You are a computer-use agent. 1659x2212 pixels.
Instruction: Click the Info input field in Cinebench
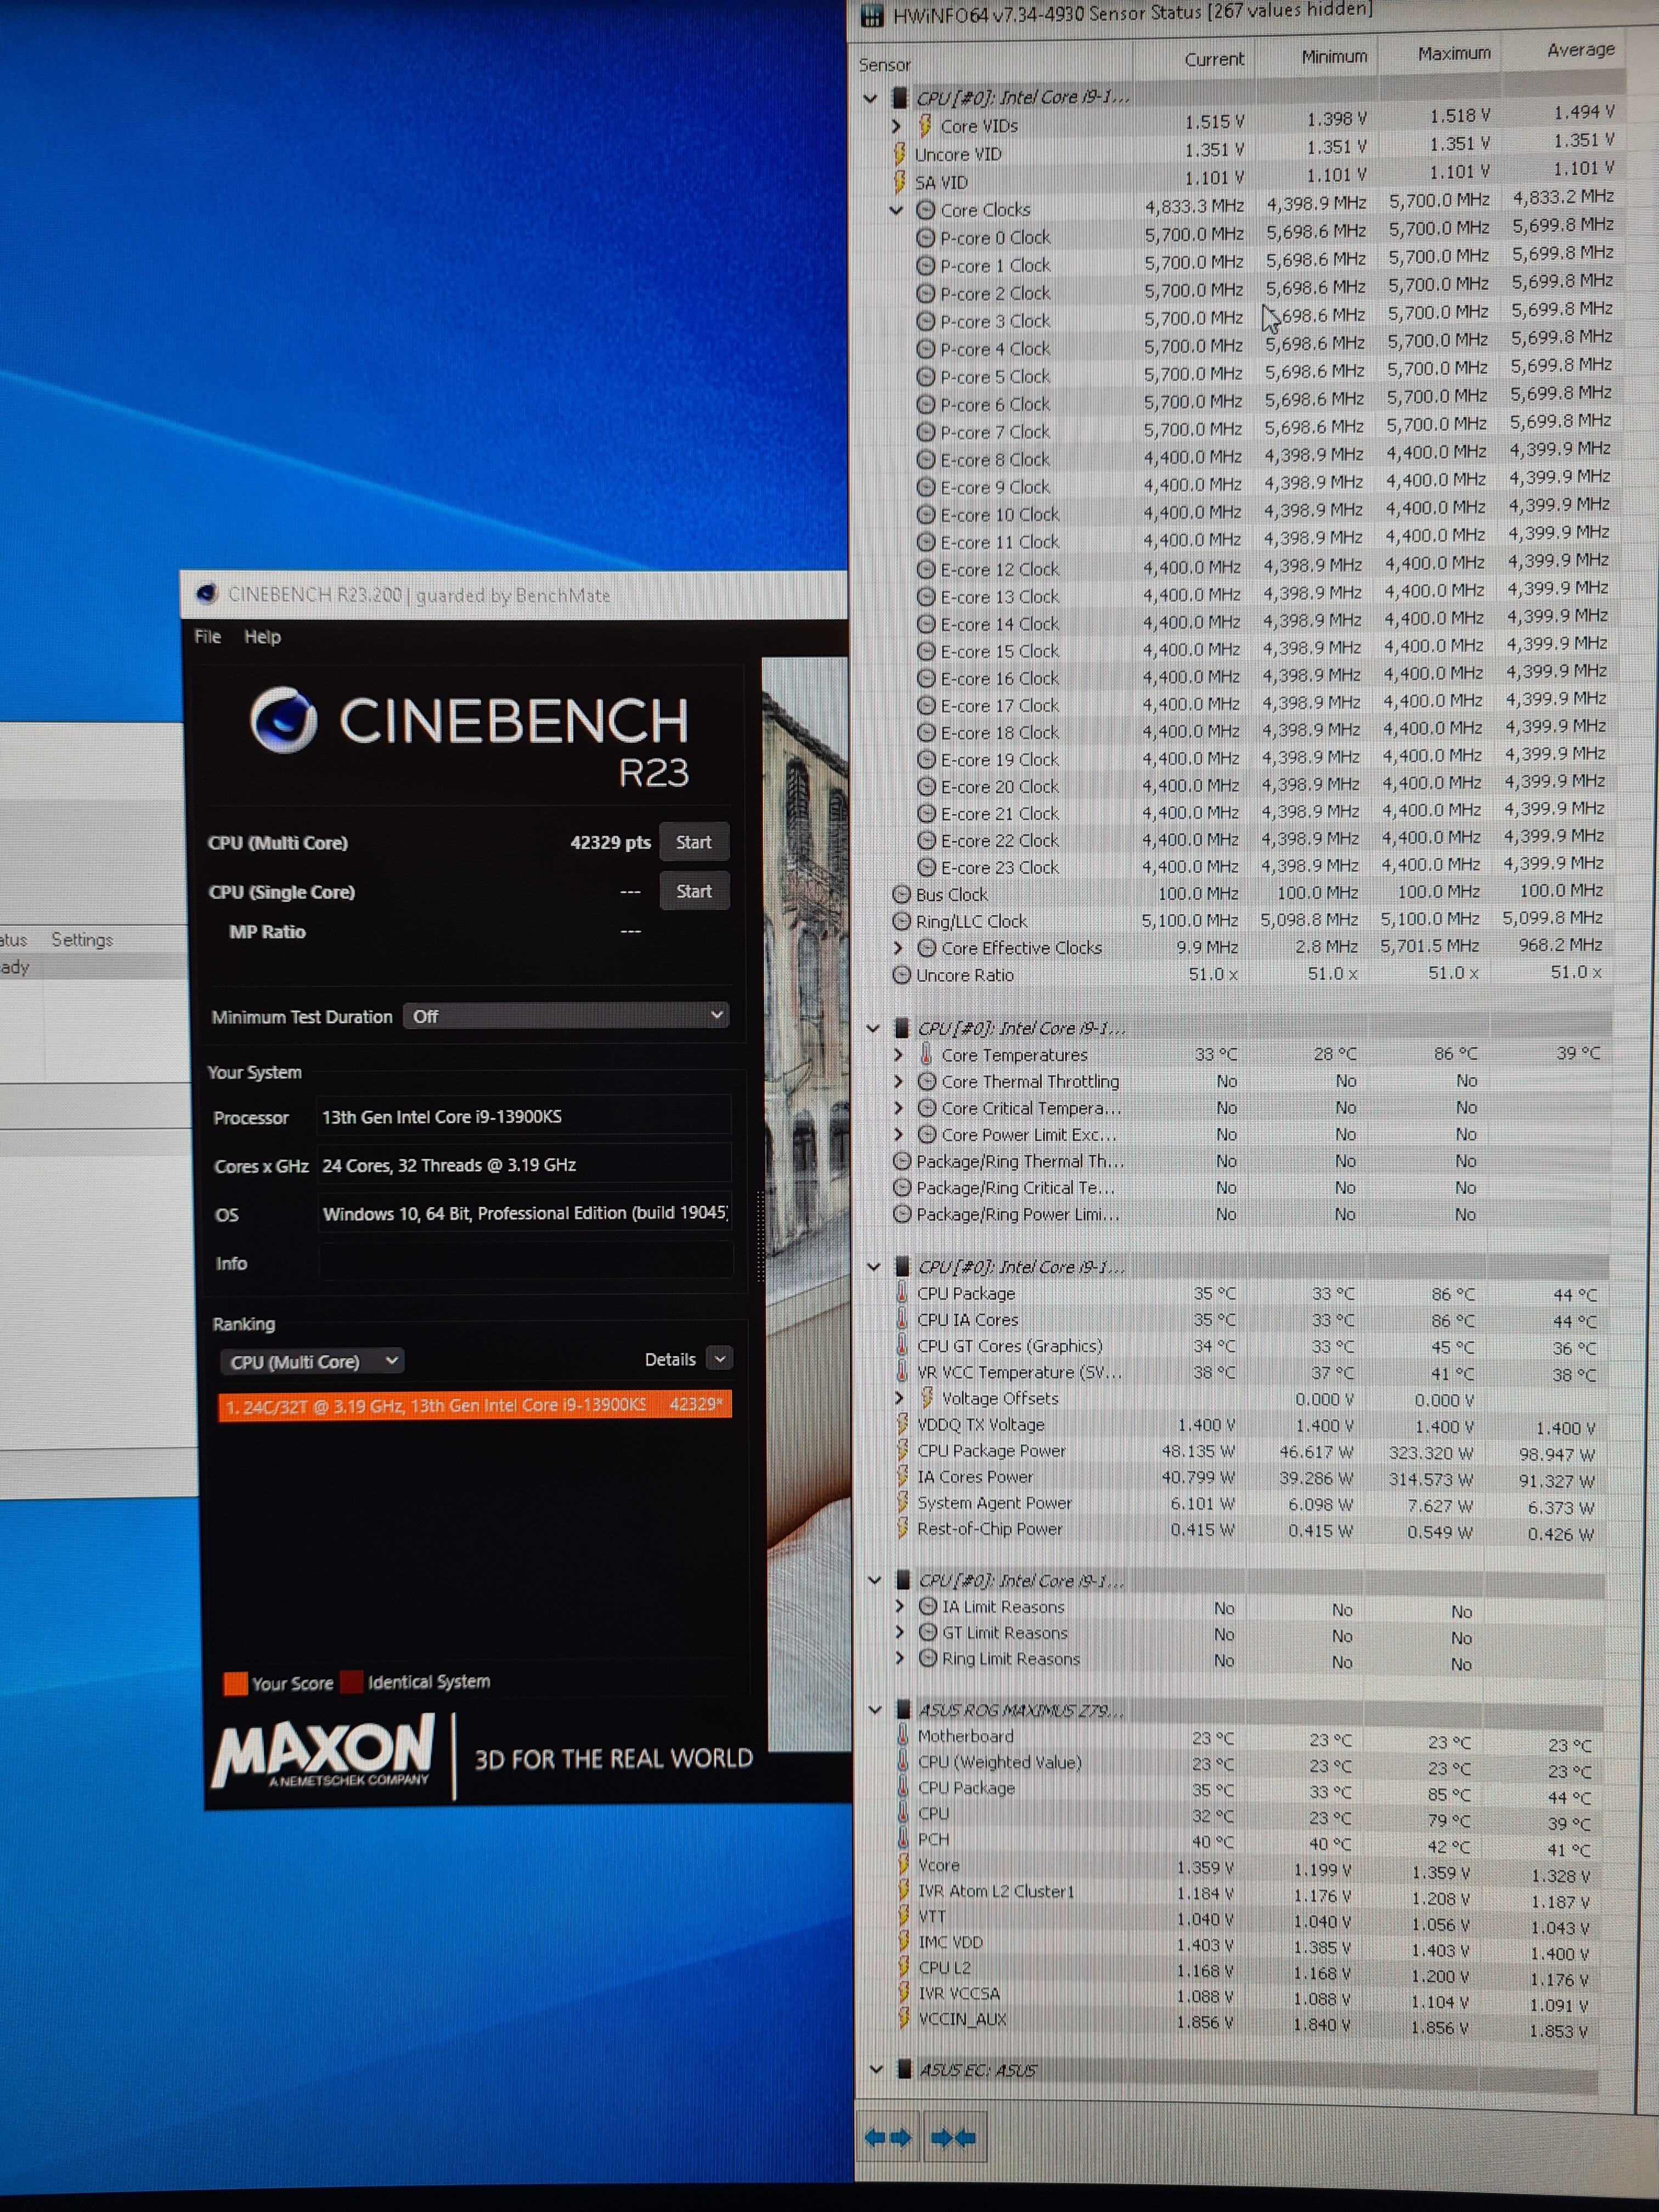click(525, 1262)
